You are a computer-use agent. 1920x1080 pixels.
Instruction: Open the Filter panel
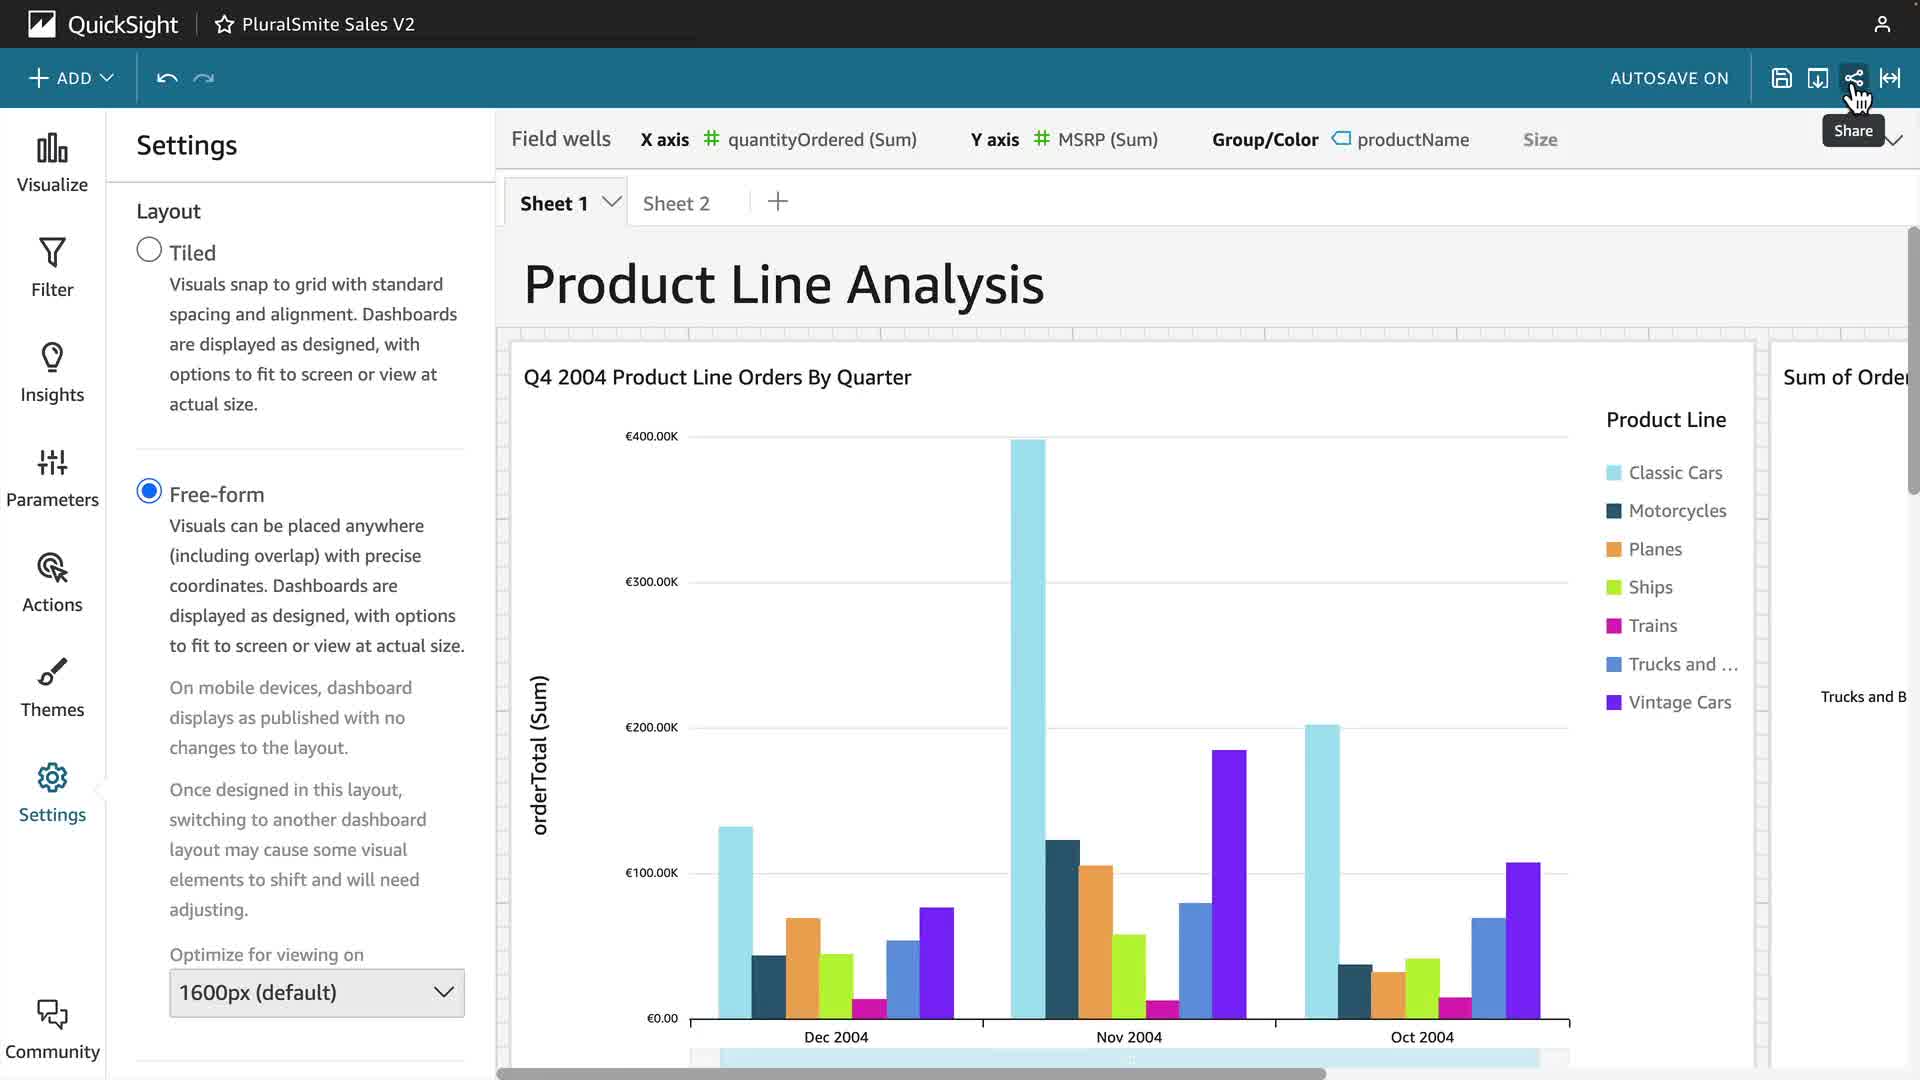[x=52, y=268]
